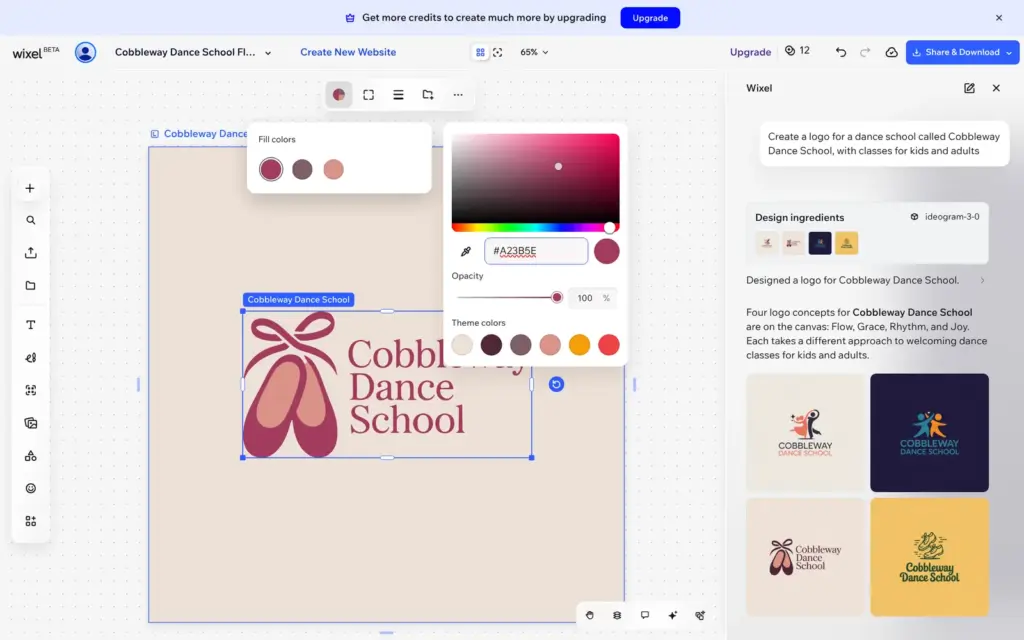The image size is (1024, 640).
Task: Select the hand pan tool at bottom toolbar
Action: (x=590, y=615)
